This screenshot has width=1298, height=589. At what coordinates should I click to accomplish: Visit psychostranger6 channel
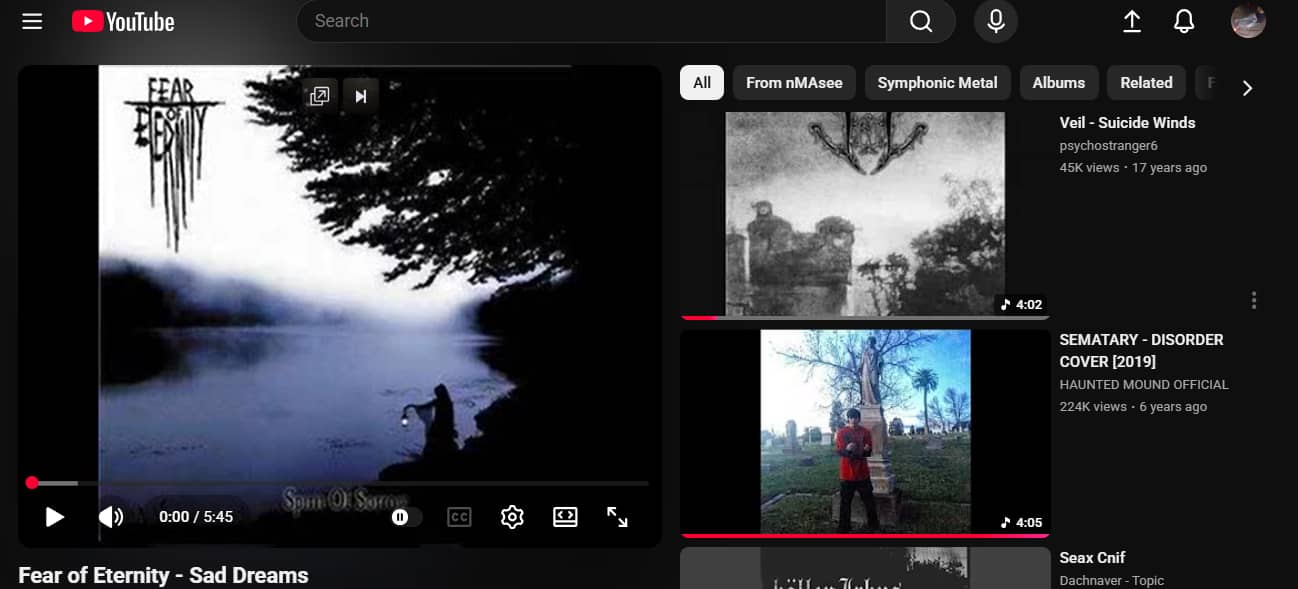coord(1108,146)
